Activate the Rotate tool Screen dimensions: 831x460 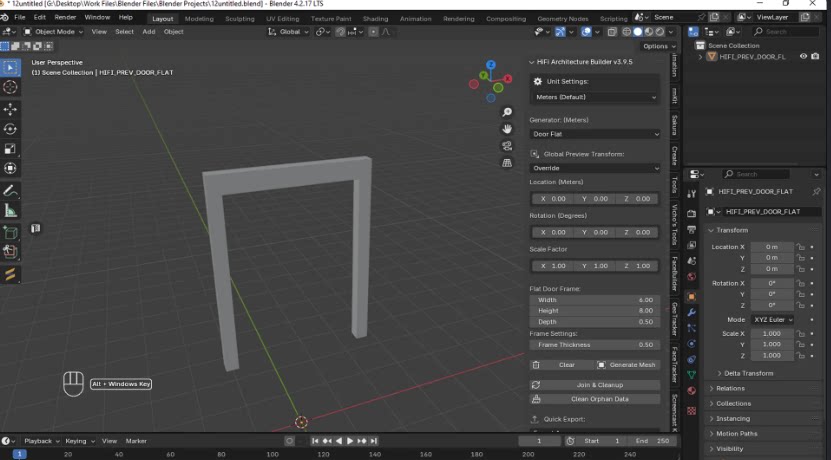click(x=10, y=129)
